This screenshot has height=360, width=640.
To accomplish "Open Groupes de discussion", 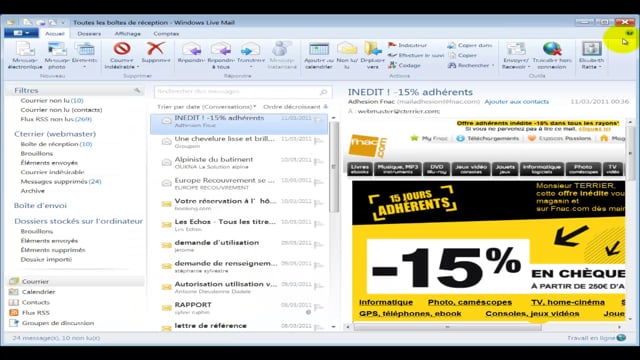I will [58, 323].
